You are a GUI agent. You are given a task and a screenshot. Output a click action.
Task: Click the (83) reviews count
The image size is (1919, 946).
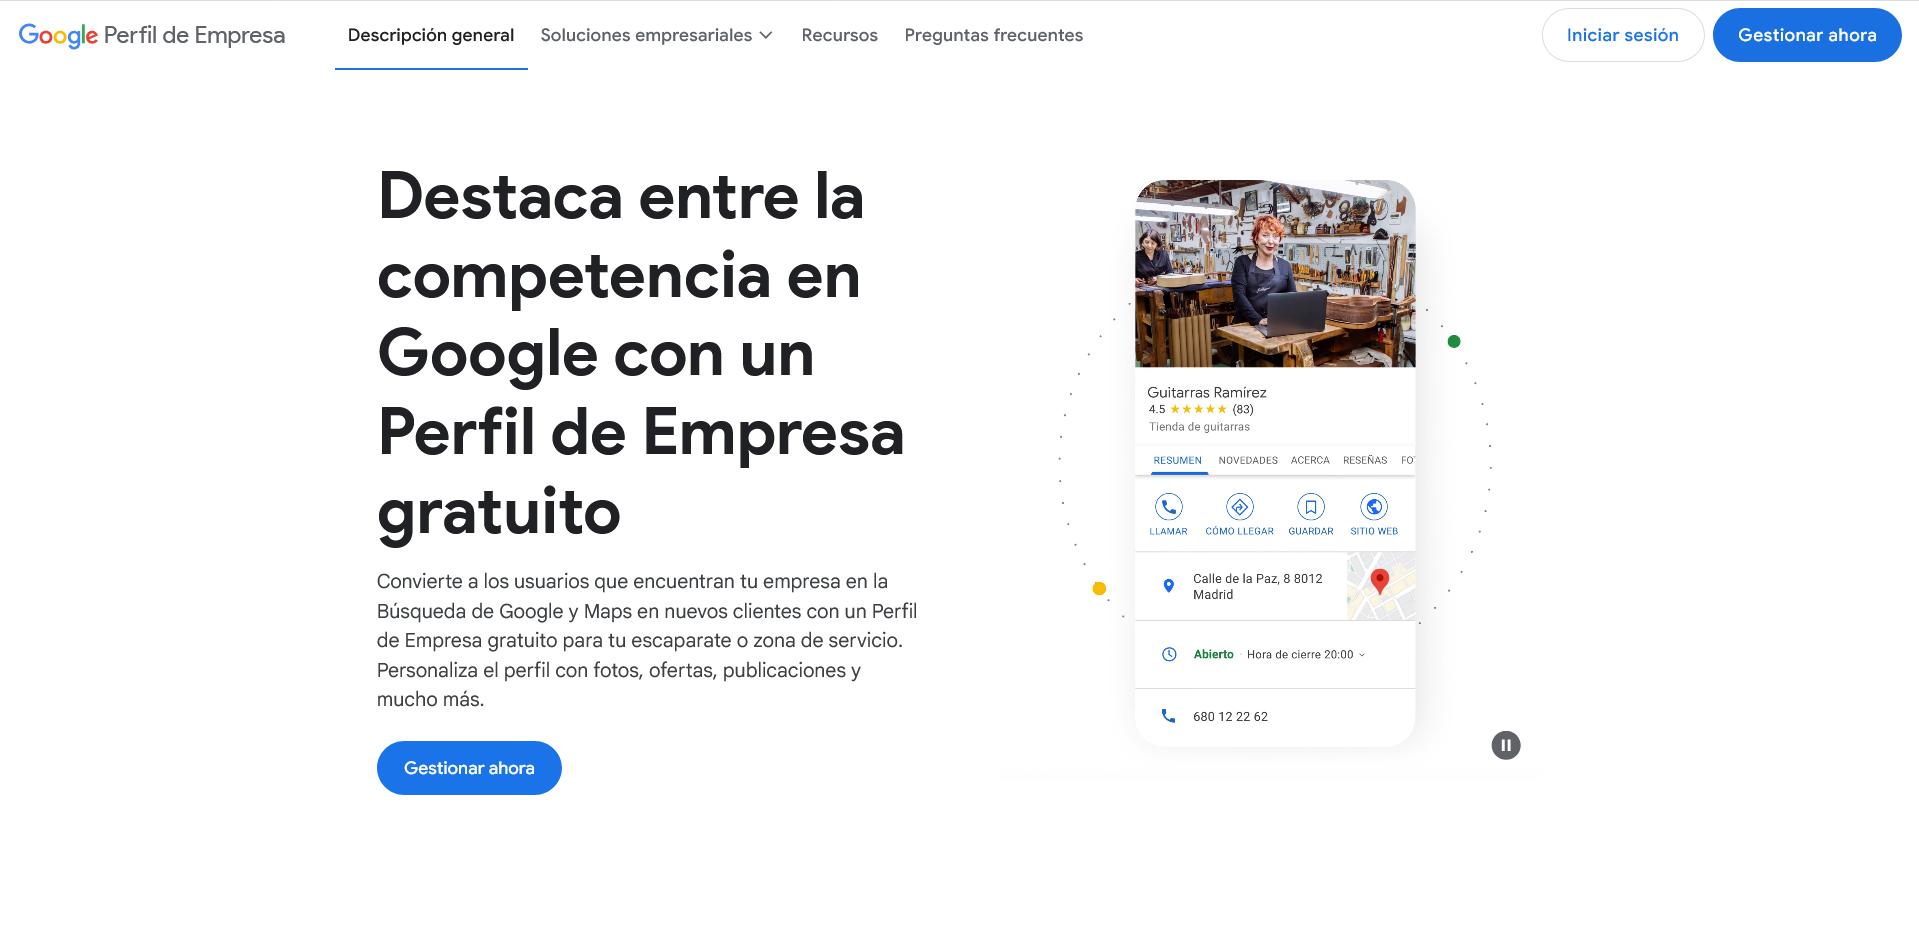(x=1242, y=409)
